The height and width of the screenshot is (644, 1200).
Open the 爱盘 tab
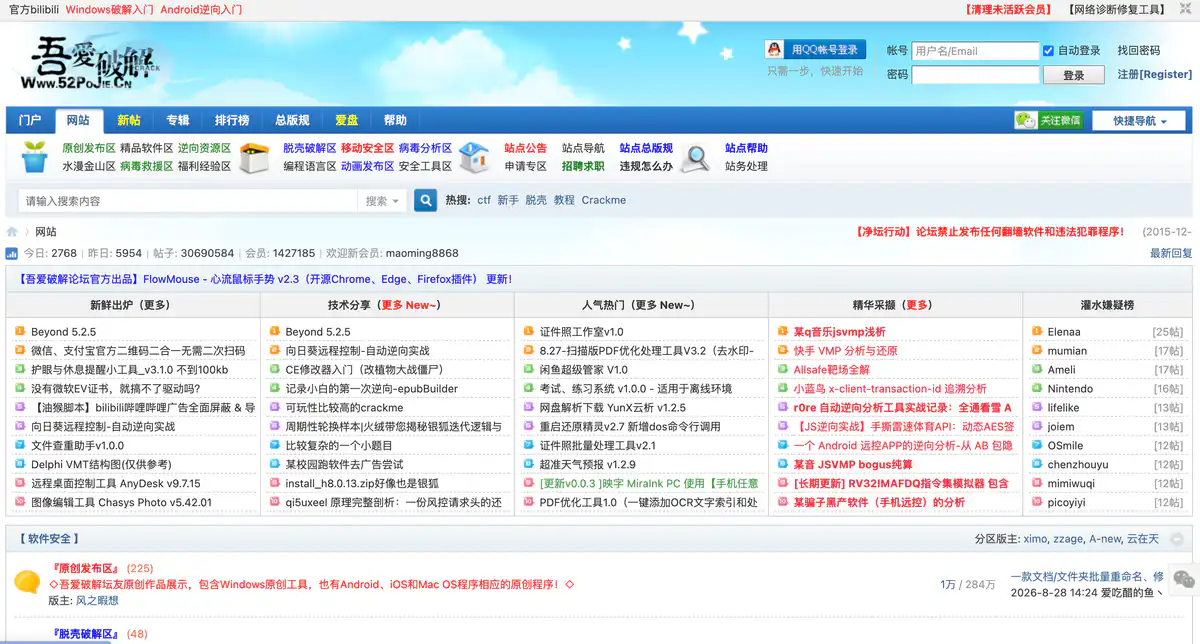(347, 120)
